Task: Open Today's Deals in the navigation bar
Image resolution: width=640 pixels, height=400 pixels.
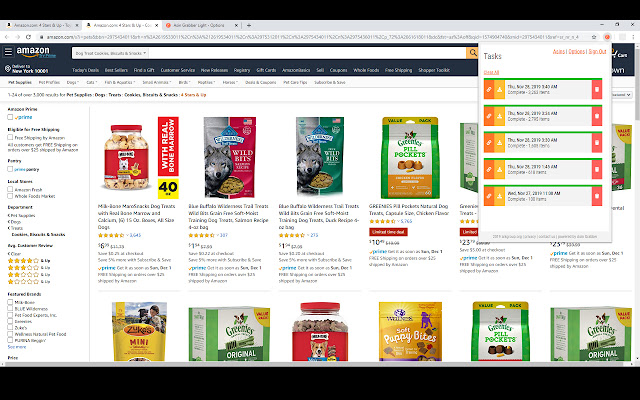Action: point(85,70)
